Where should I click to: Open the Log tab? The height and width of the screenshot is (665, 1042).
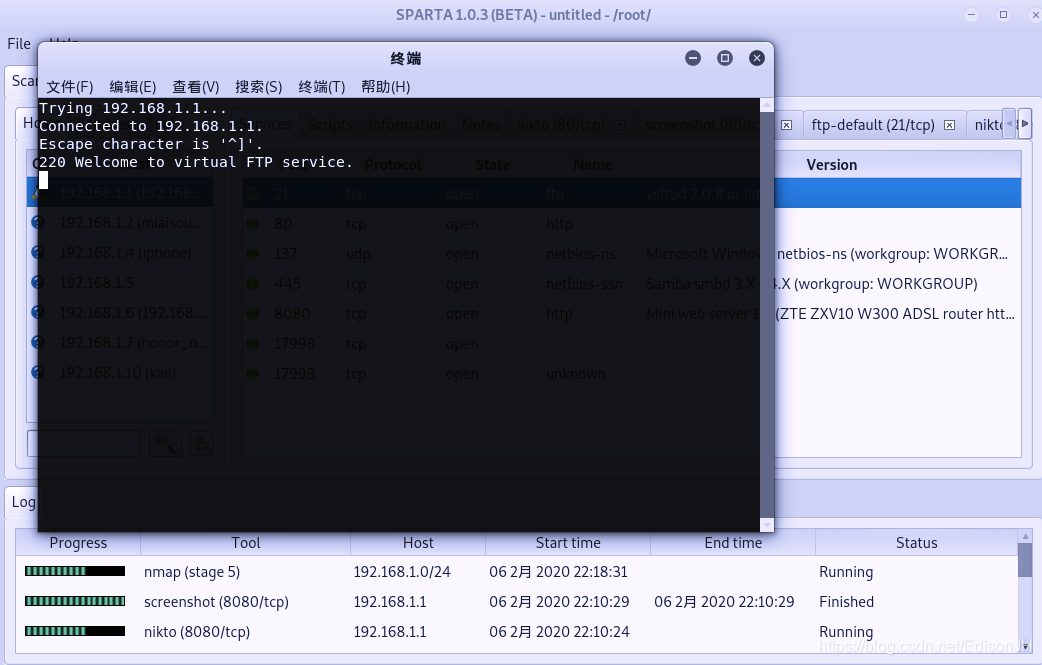pyautogui.click(x=23, y=502)
